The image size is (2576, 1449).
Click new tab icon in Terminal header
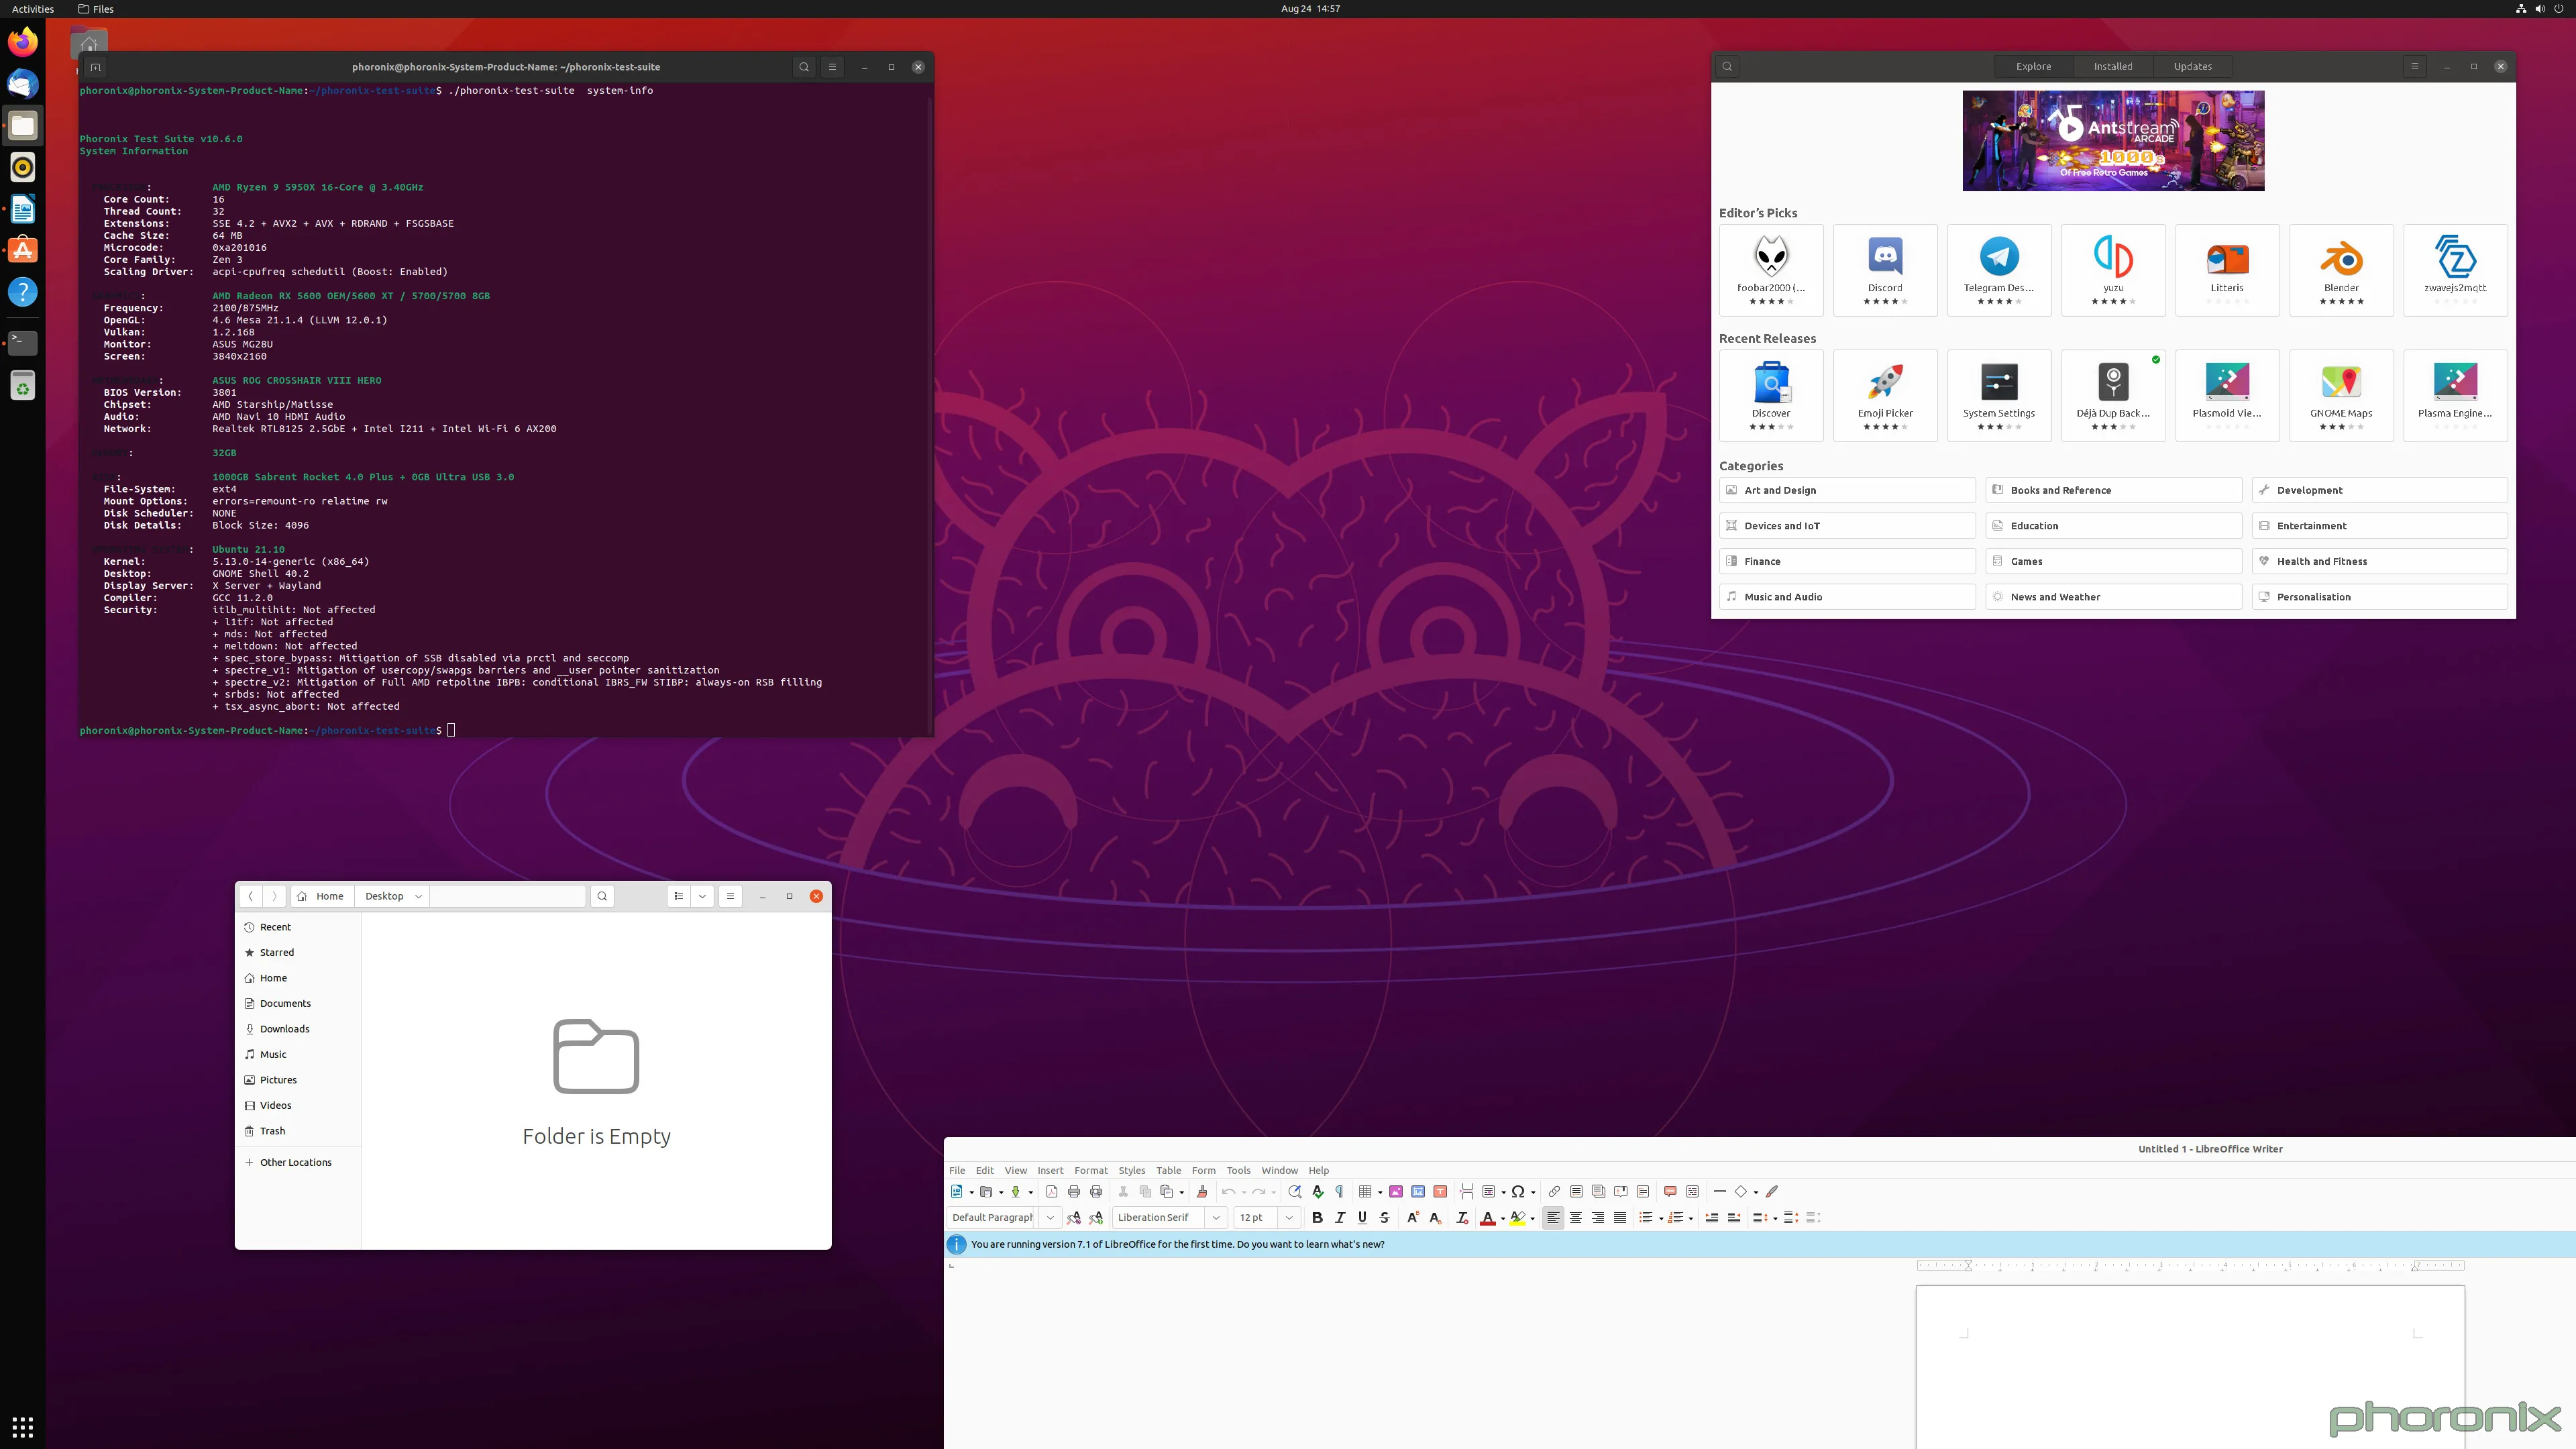95,67
